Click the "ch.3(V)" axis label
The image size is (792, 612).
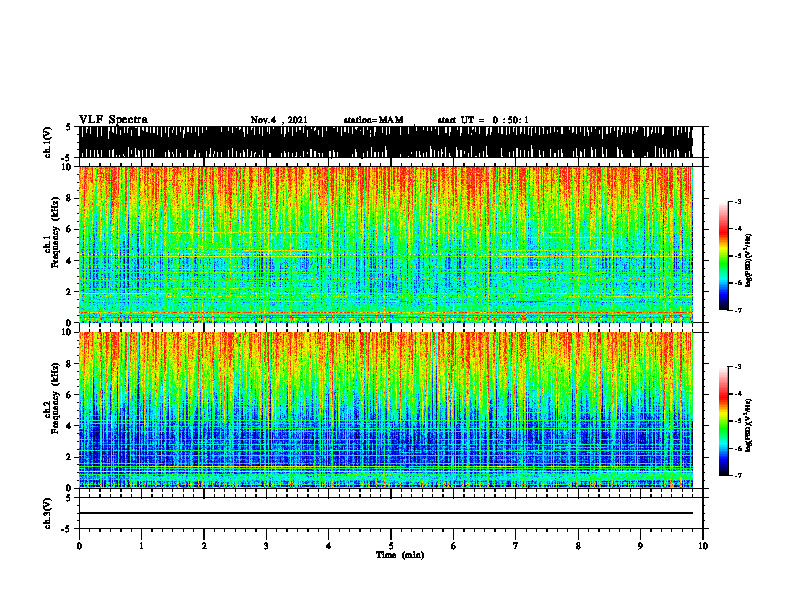click(47, 513)
